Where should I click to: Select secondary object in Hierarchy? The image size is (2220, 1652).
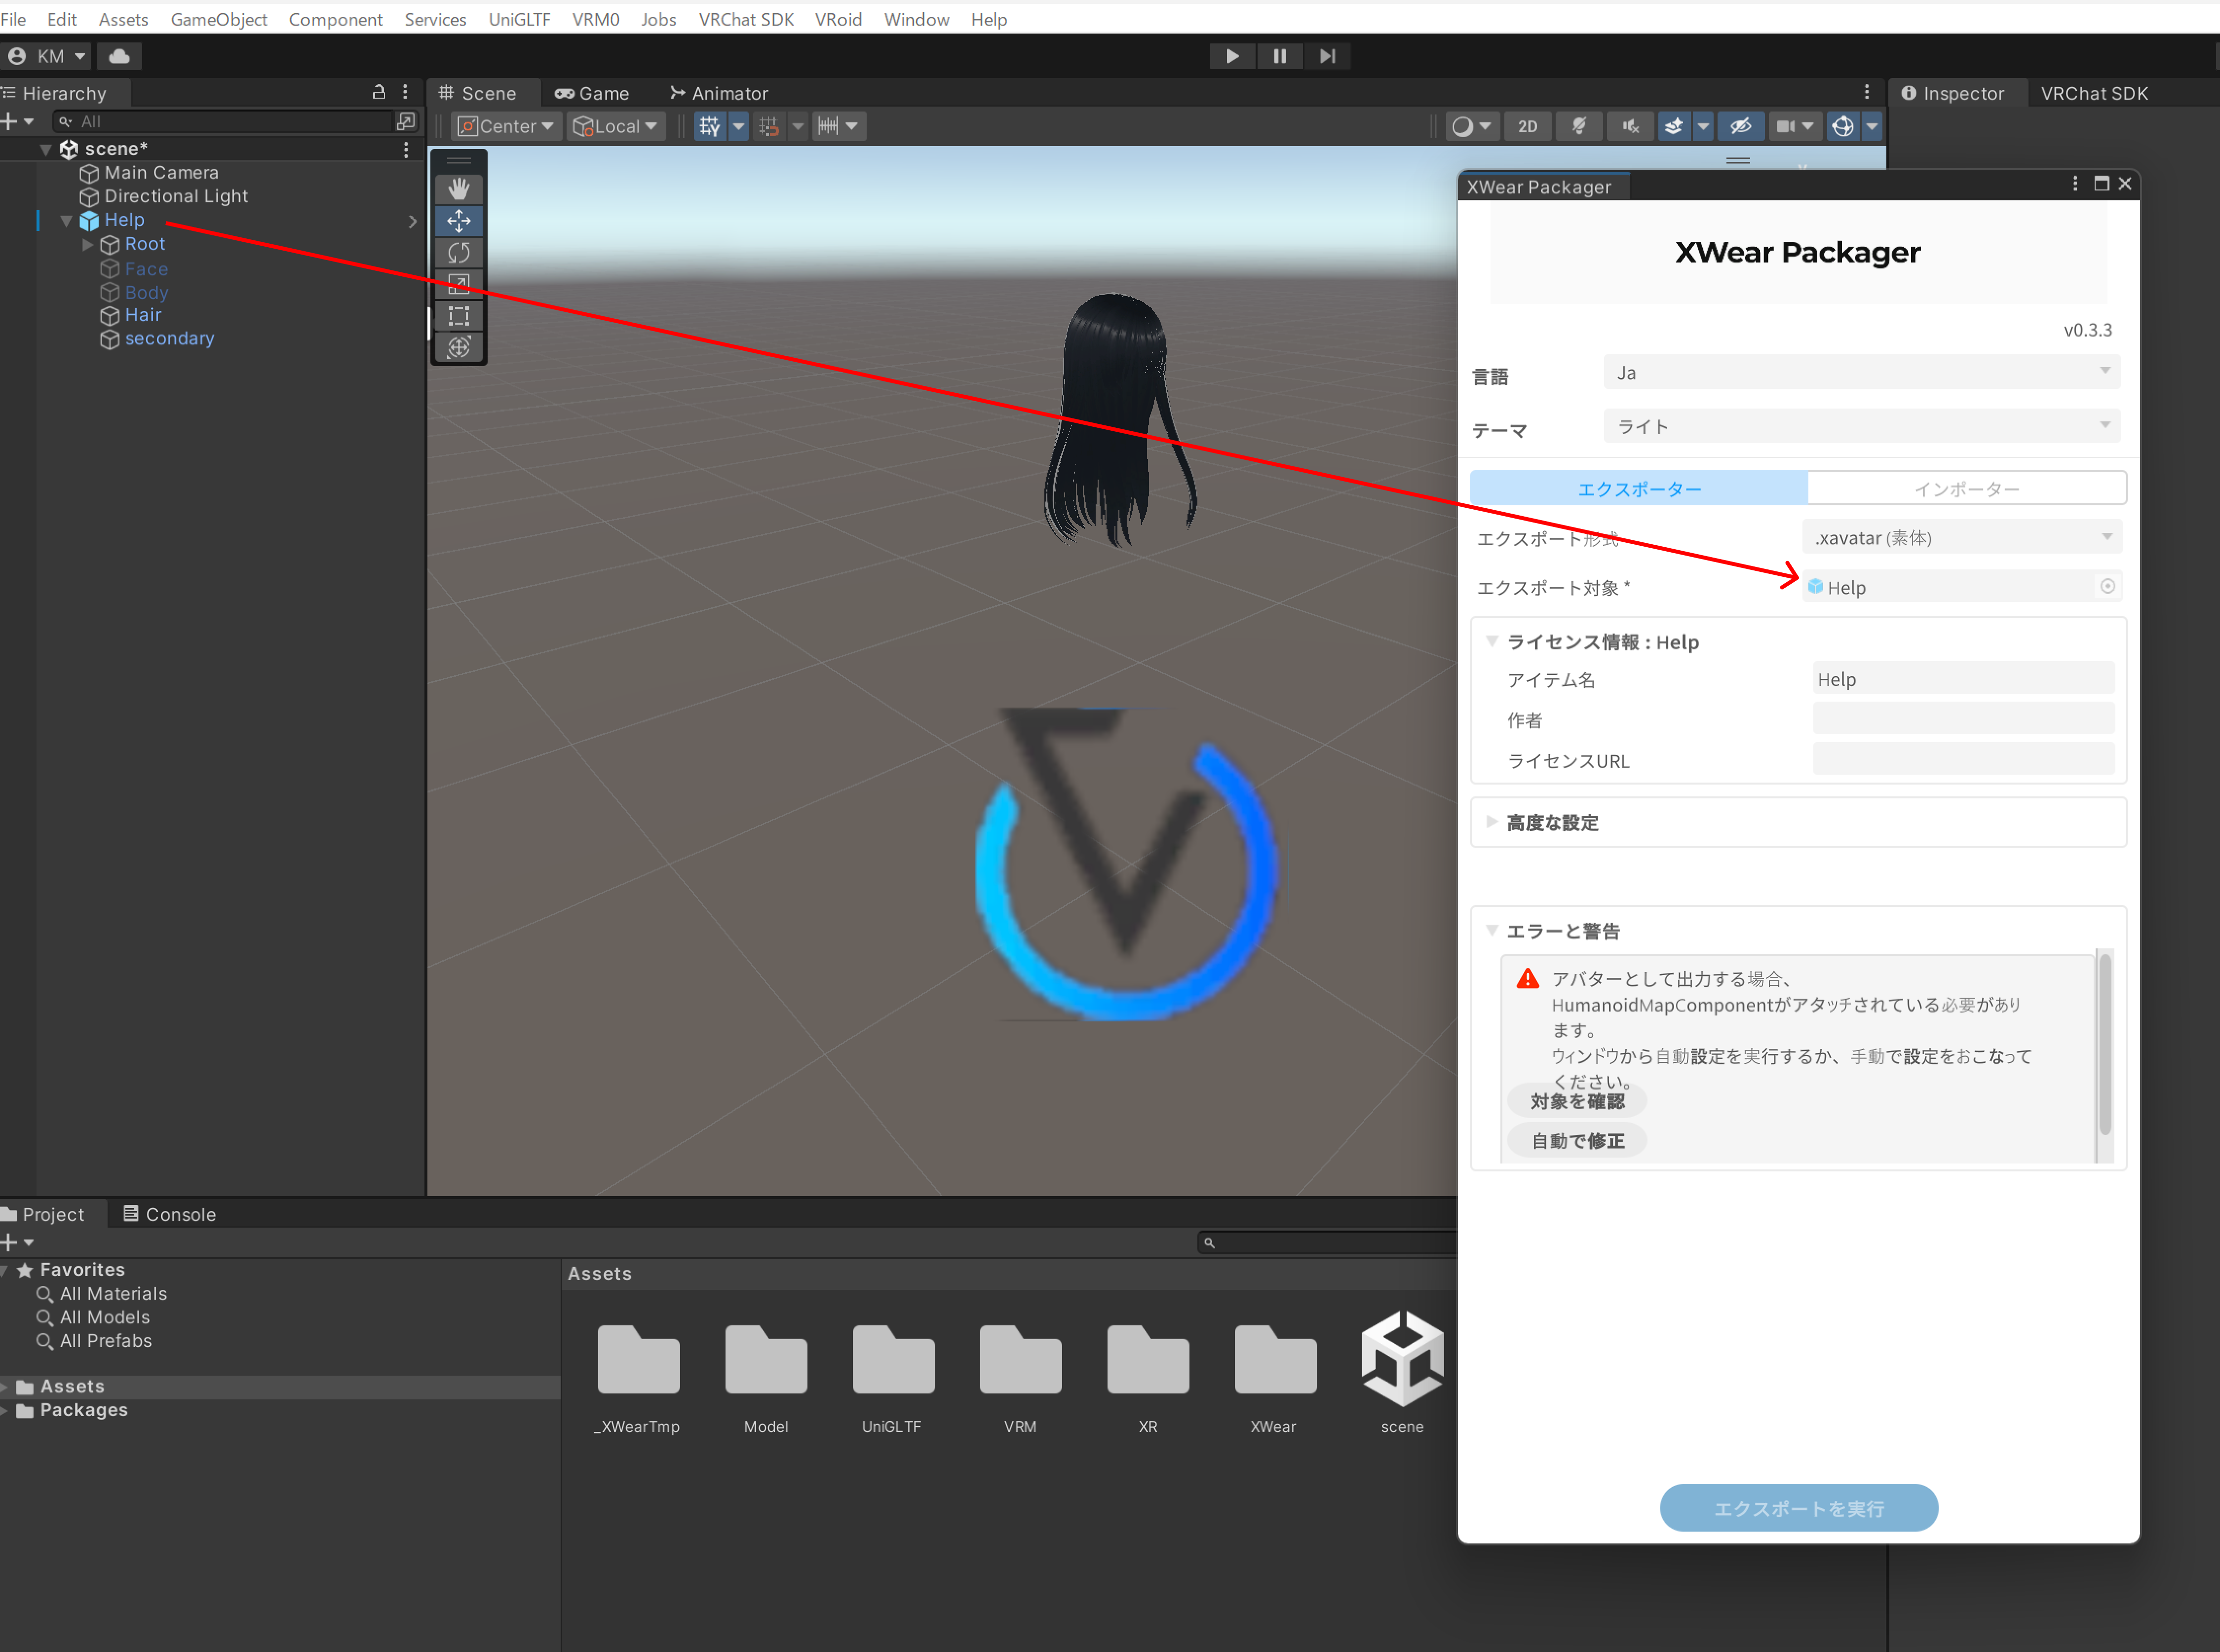coord(169,339)
